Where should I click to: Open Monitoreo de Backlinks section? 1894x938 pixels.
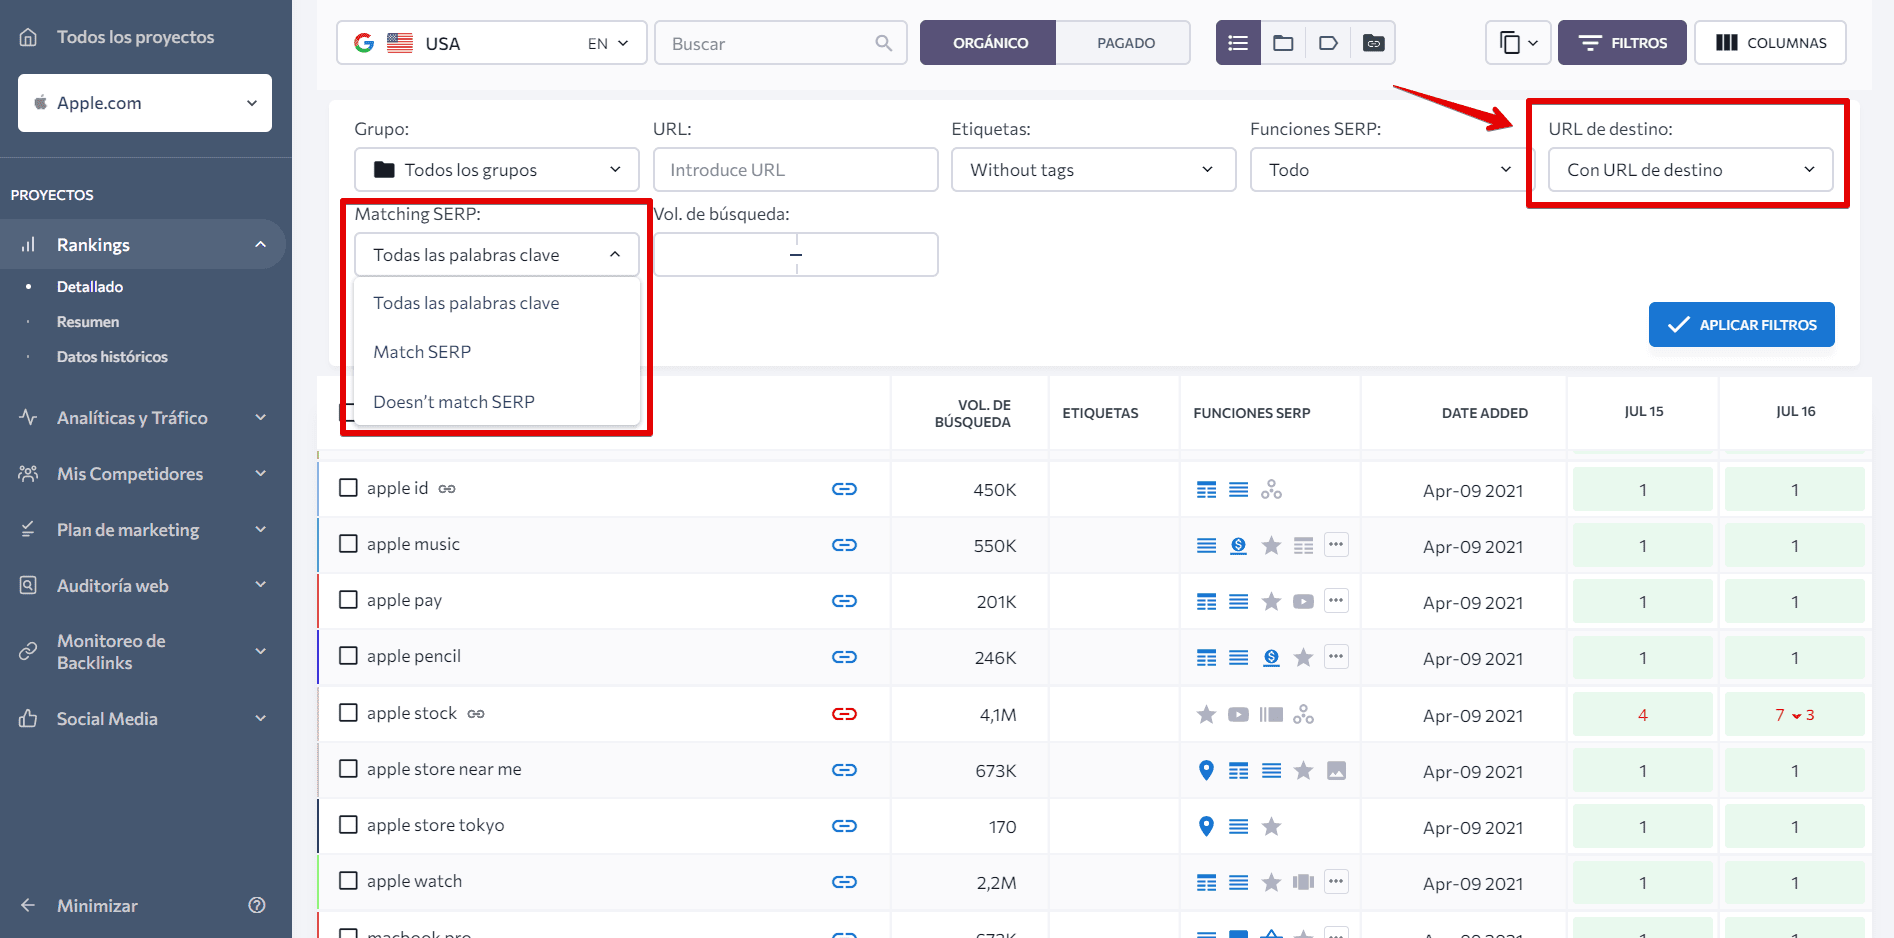click(143, 652)
